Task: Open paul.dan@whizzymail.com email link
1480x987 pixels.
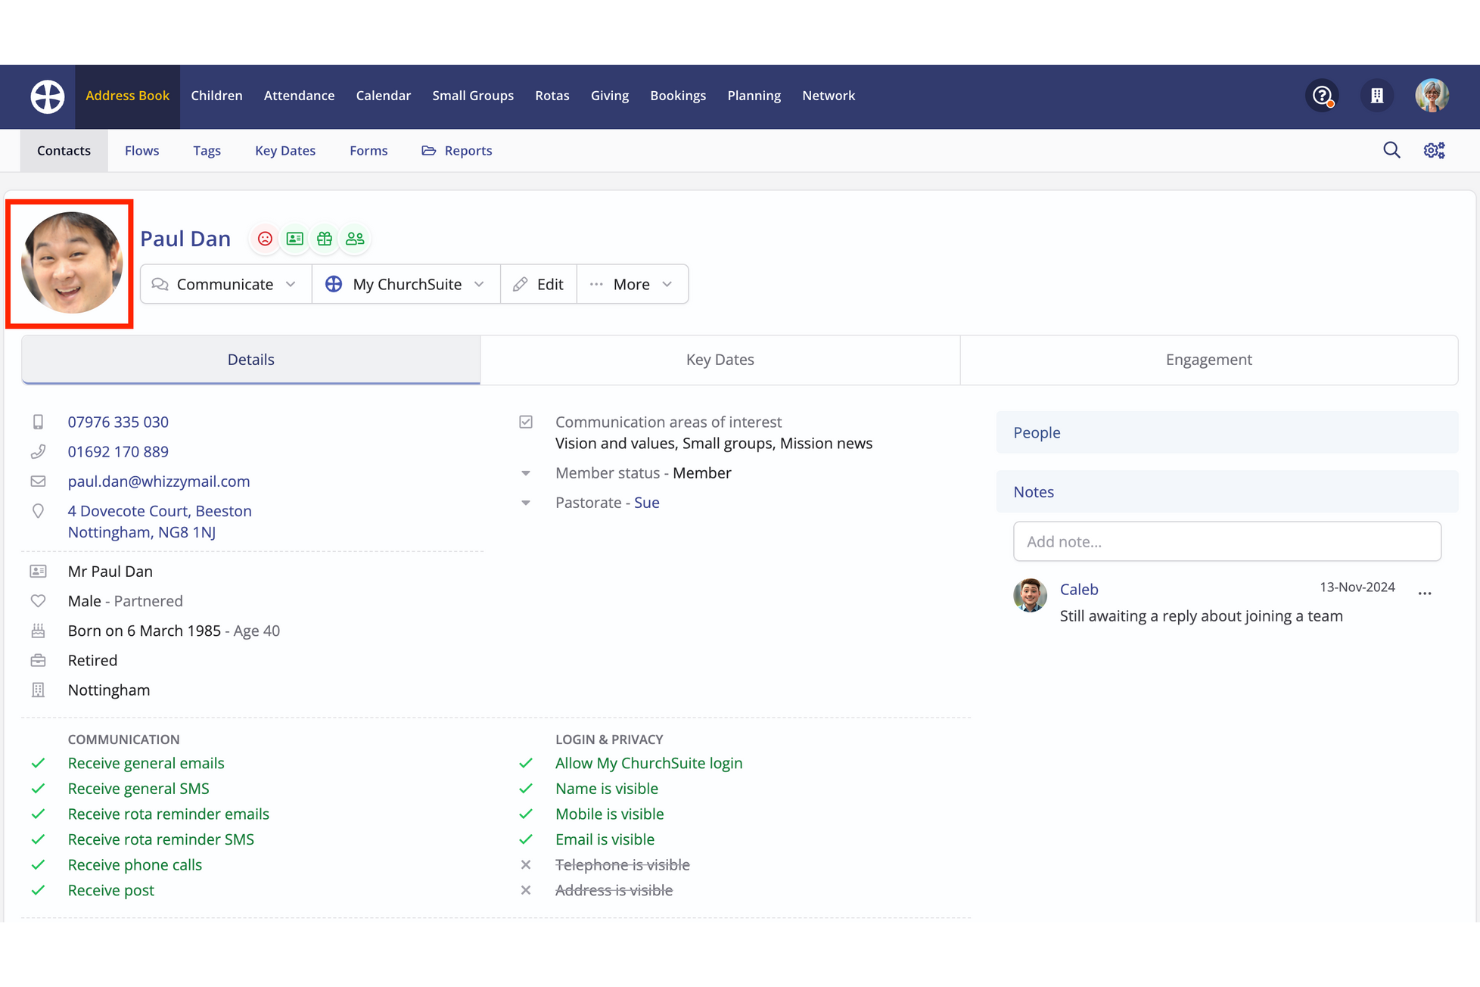Action: click(x=159, y=481)
